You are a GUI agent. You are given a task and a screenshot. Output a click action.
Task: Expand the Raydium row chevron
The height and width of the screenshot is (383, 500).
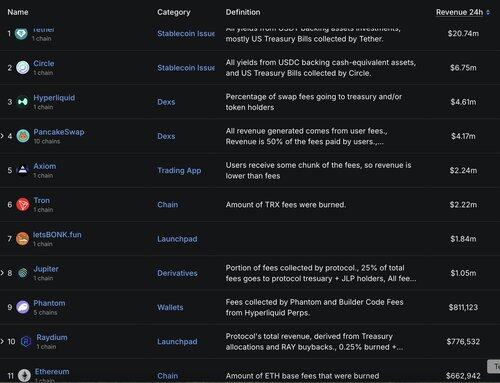click(2, 341)
